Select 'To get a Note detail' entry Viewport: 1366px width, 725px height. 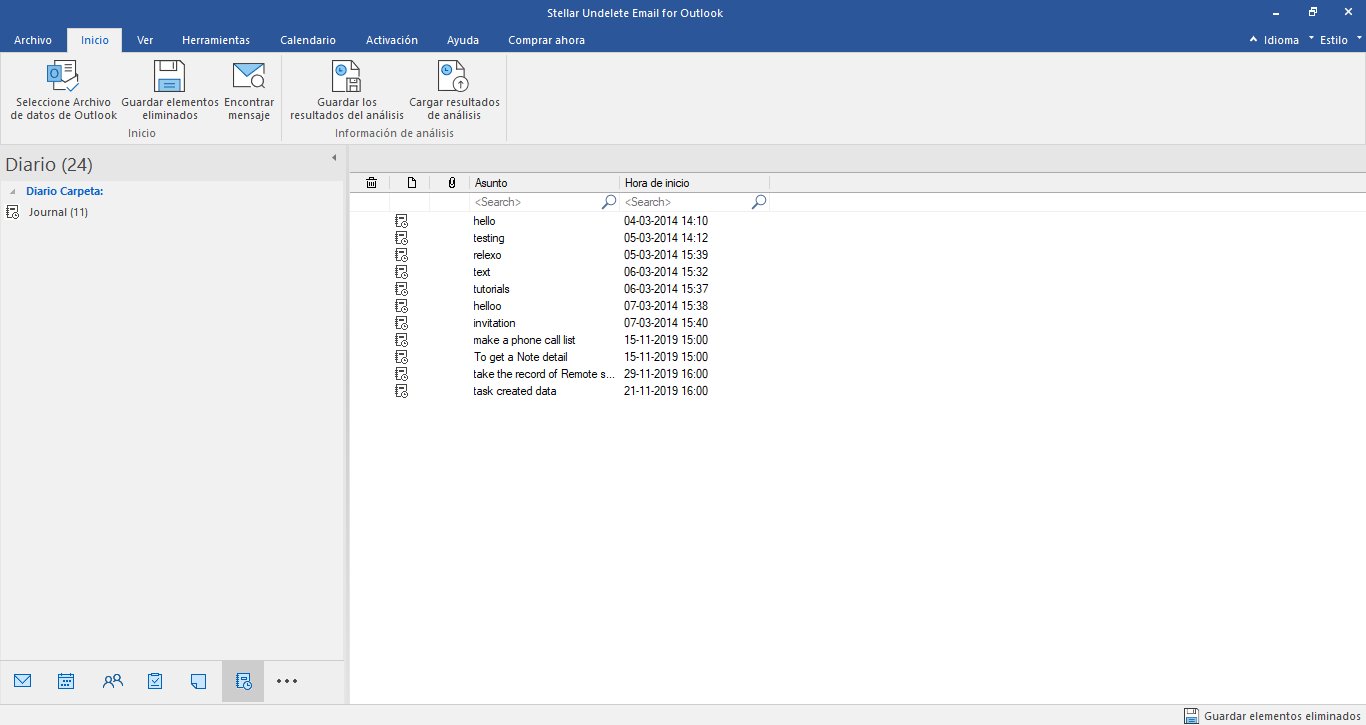coord(520,357)
